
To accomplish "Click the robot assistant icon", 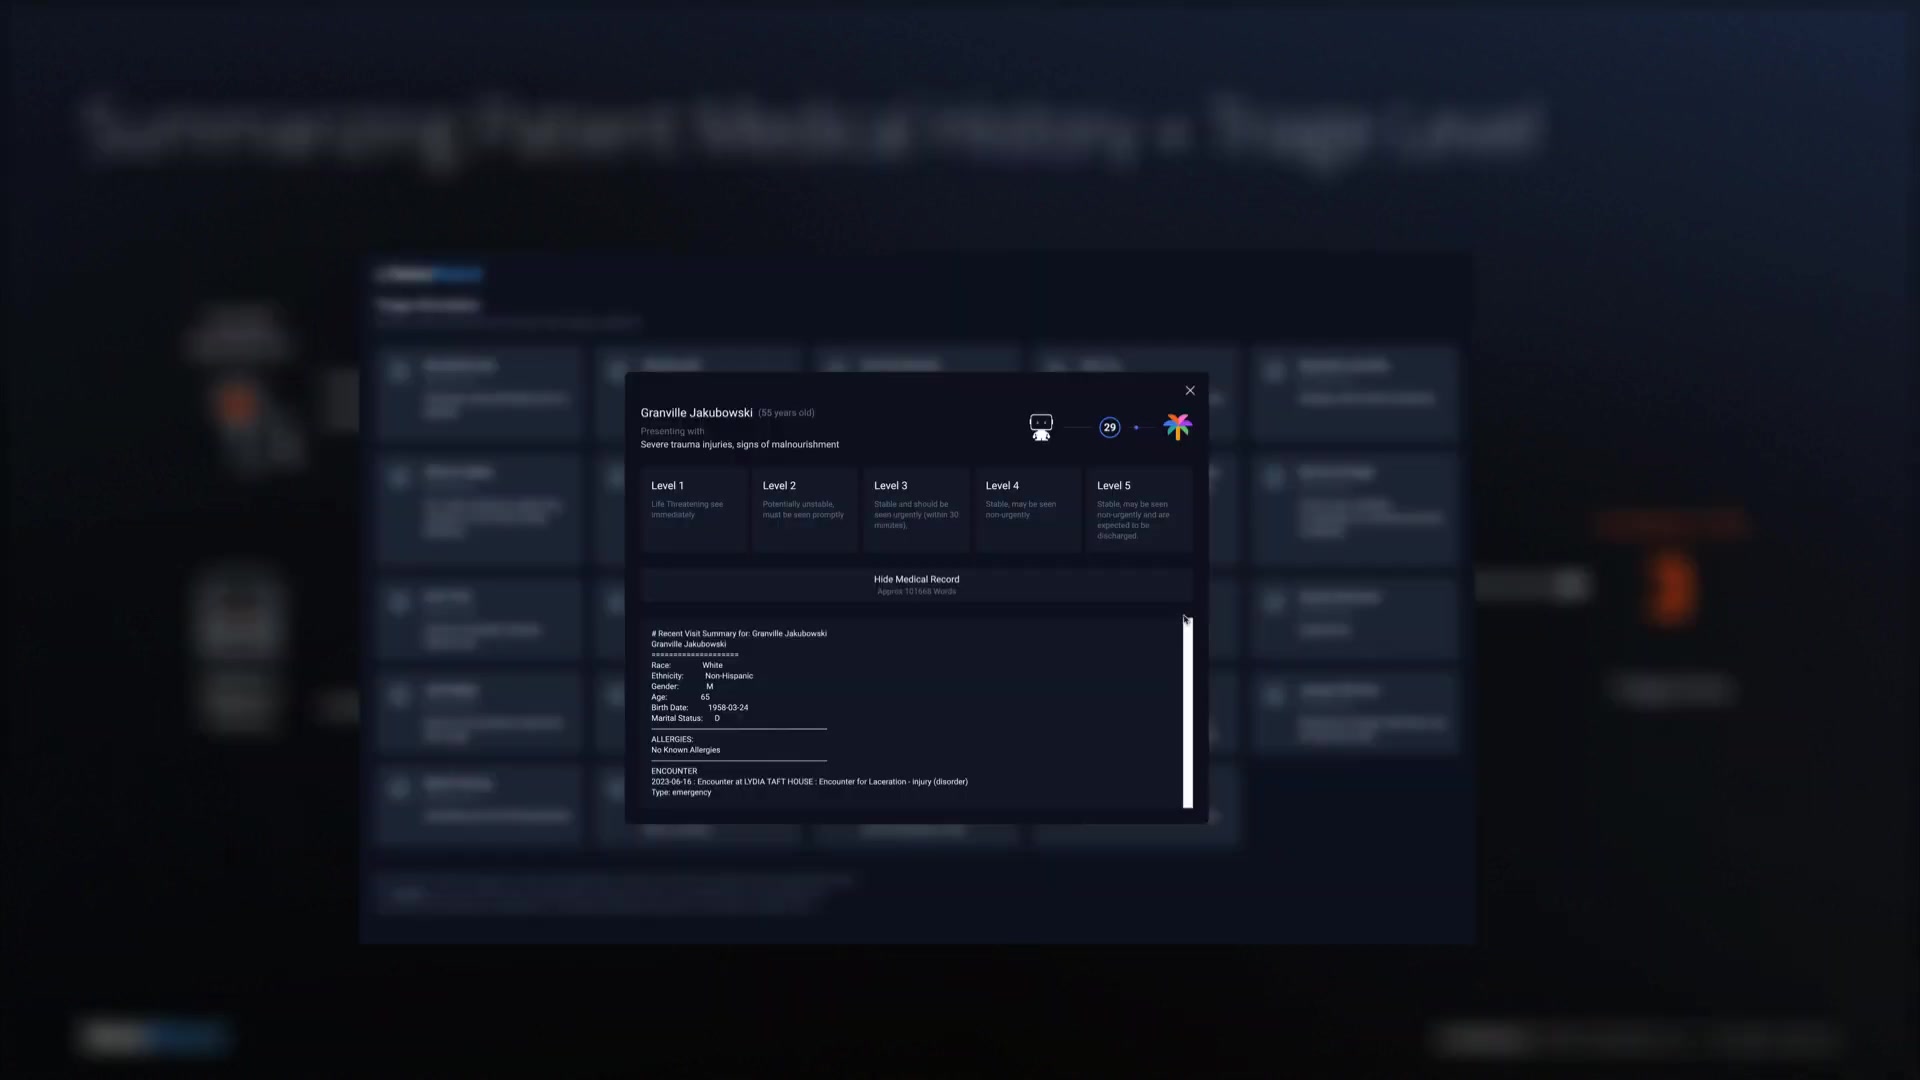I will [1041, 427].
